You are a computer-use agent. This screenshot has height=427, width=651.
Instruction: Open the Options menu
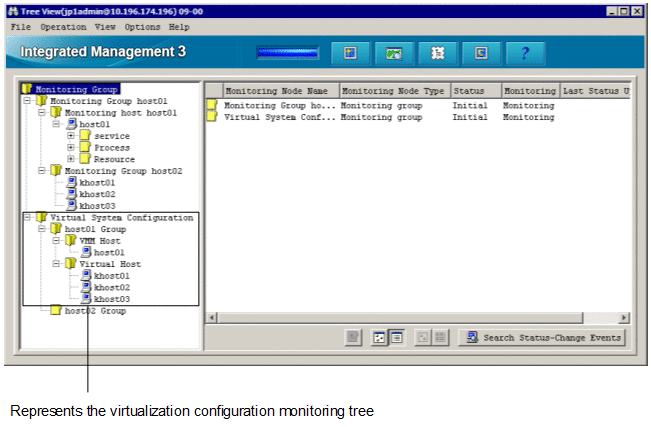pyautogui.click(x=142, y=27)
